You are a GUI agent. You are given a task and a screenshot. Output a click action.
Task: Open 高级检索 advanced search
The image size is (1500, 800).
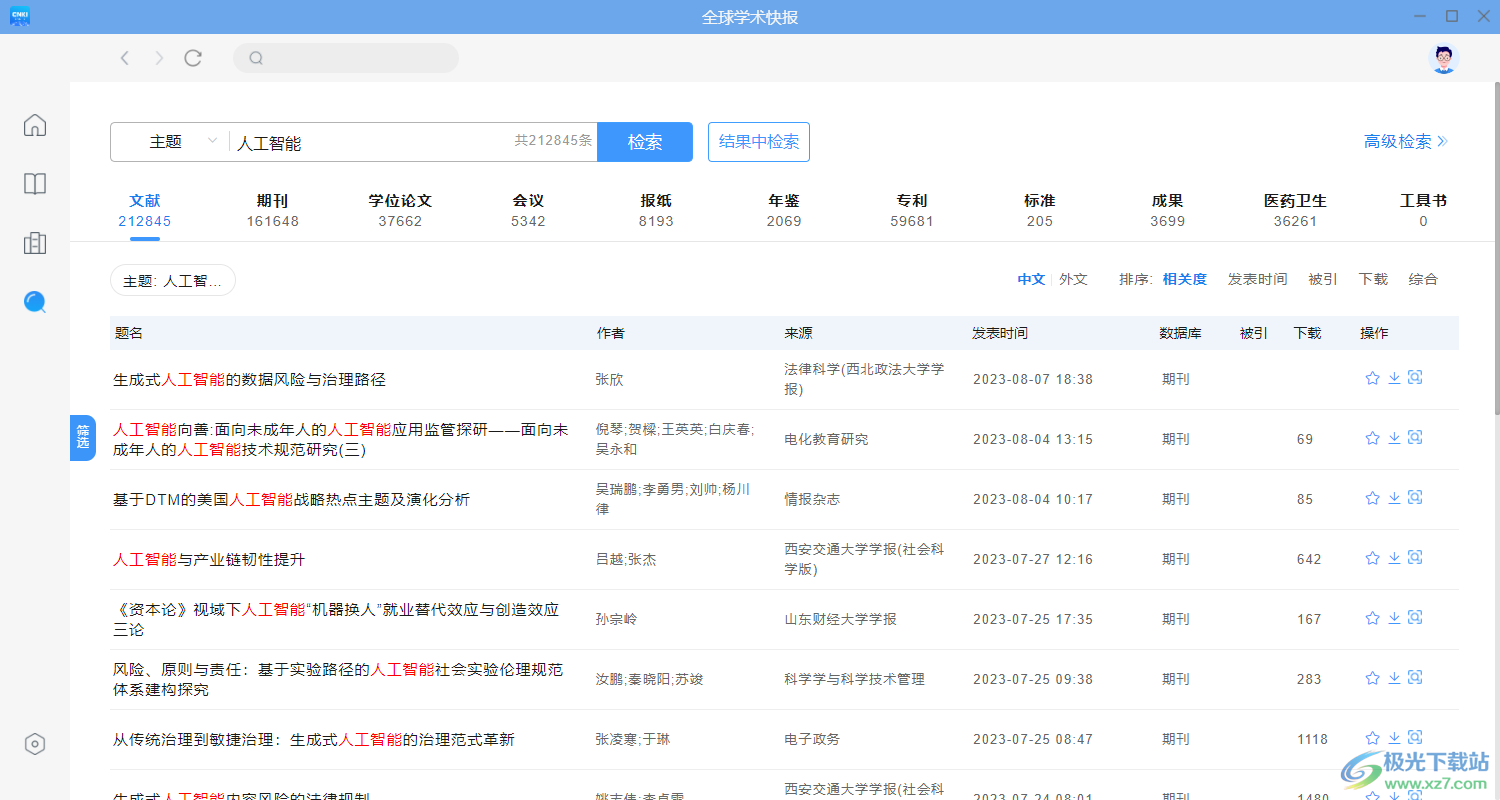(1399, 141)
